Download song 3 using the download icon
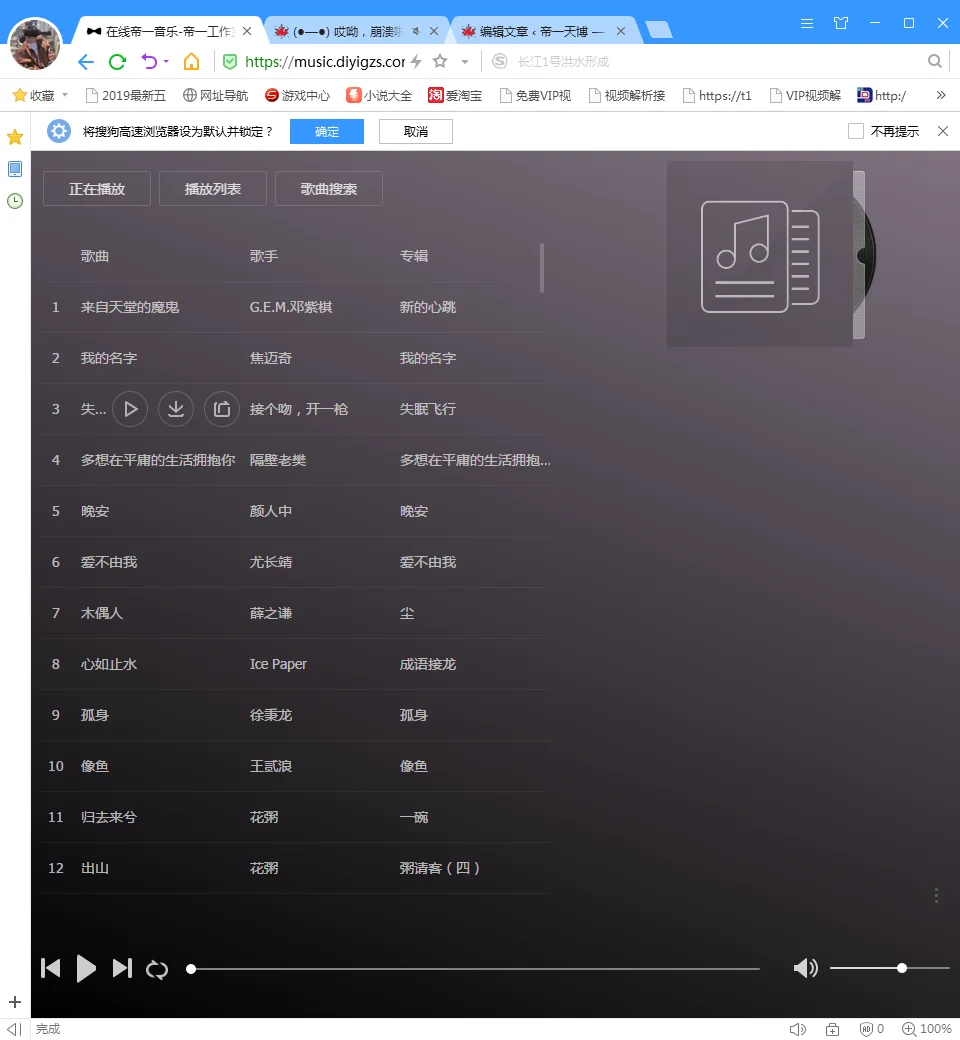This screenshot has width=960, height=1040. pos(176,409)
